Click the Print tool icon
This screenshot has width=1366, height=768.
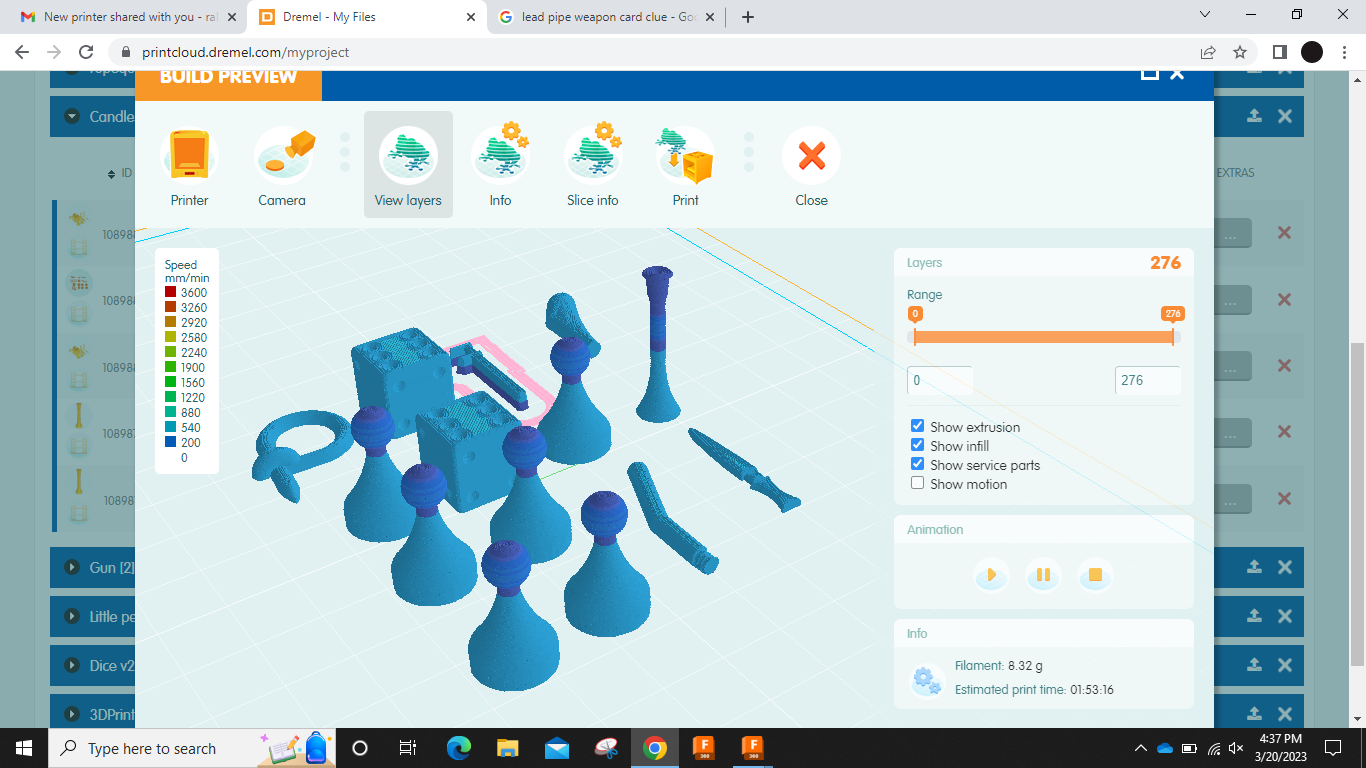685,165
